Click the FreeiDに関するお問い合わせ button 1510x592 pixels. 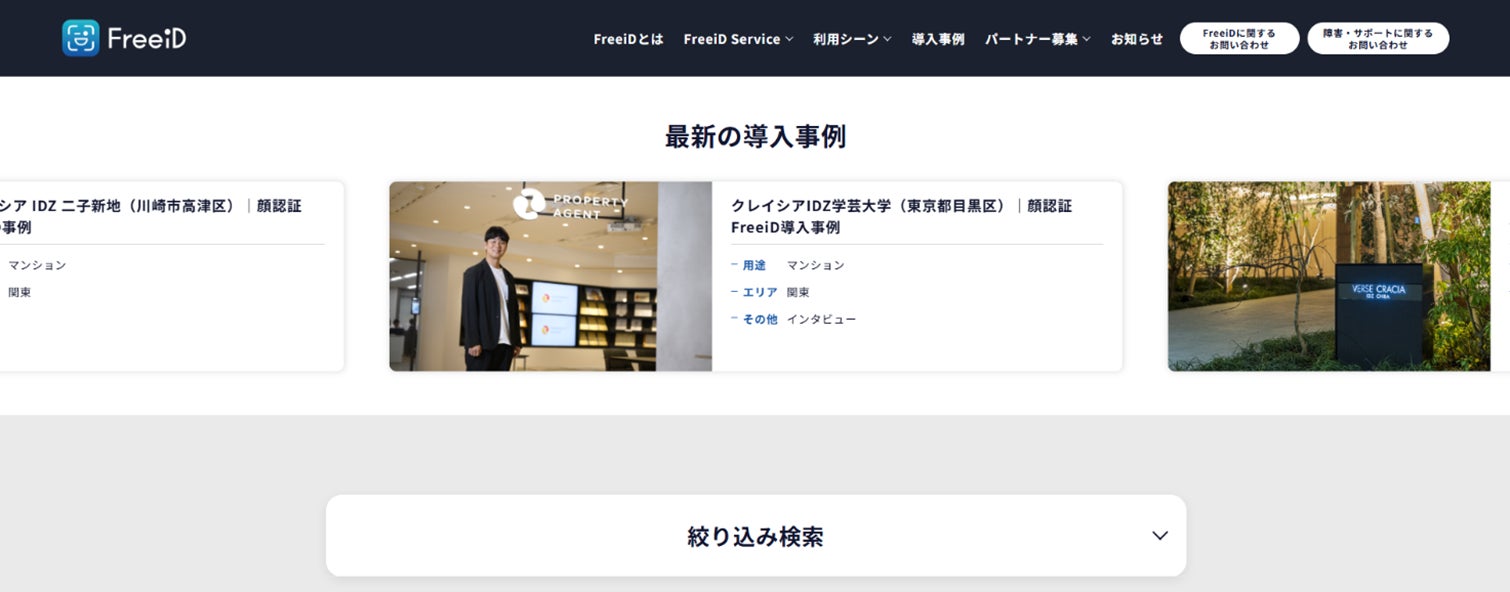[x=1239, y=37]
